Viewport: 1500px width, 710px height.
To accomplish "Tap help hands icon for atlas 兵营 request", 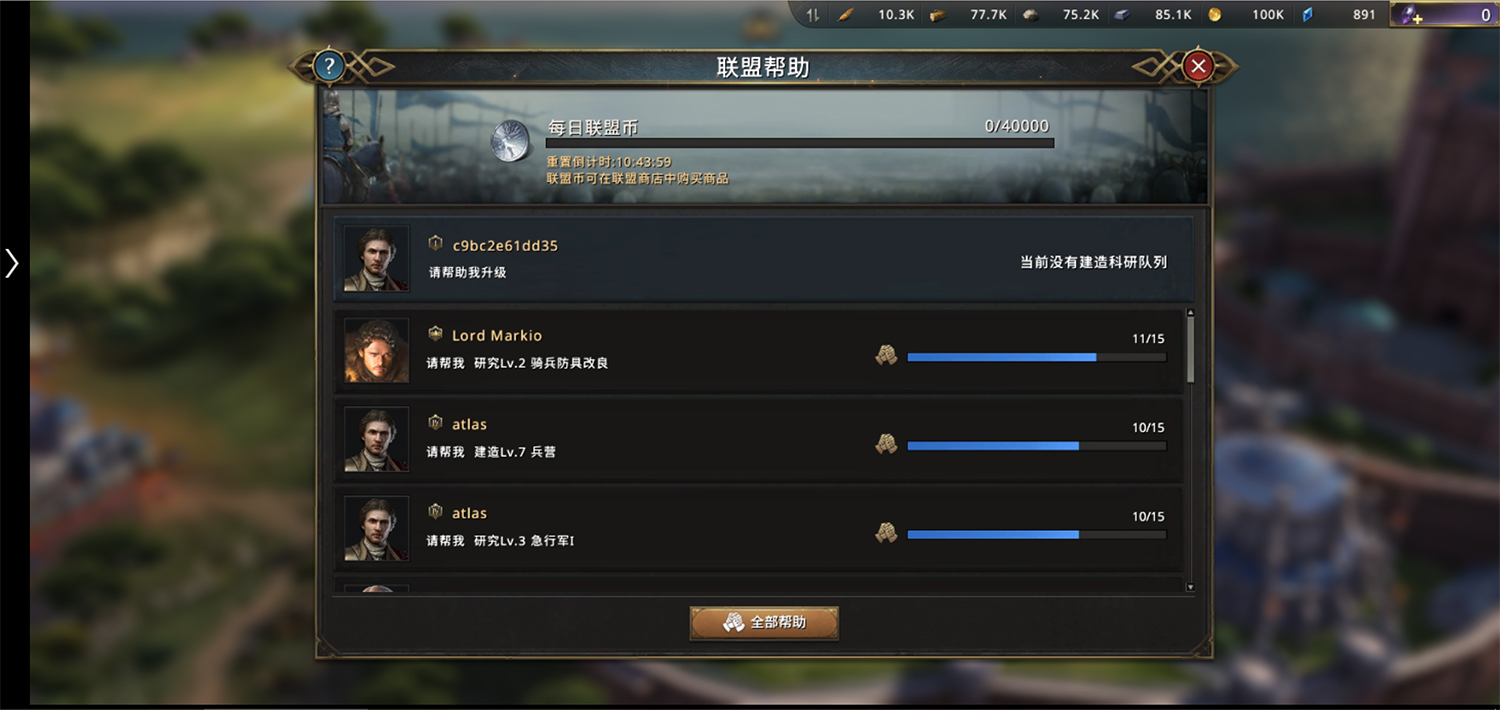I will pyautogui.click(x=886, y=444).
